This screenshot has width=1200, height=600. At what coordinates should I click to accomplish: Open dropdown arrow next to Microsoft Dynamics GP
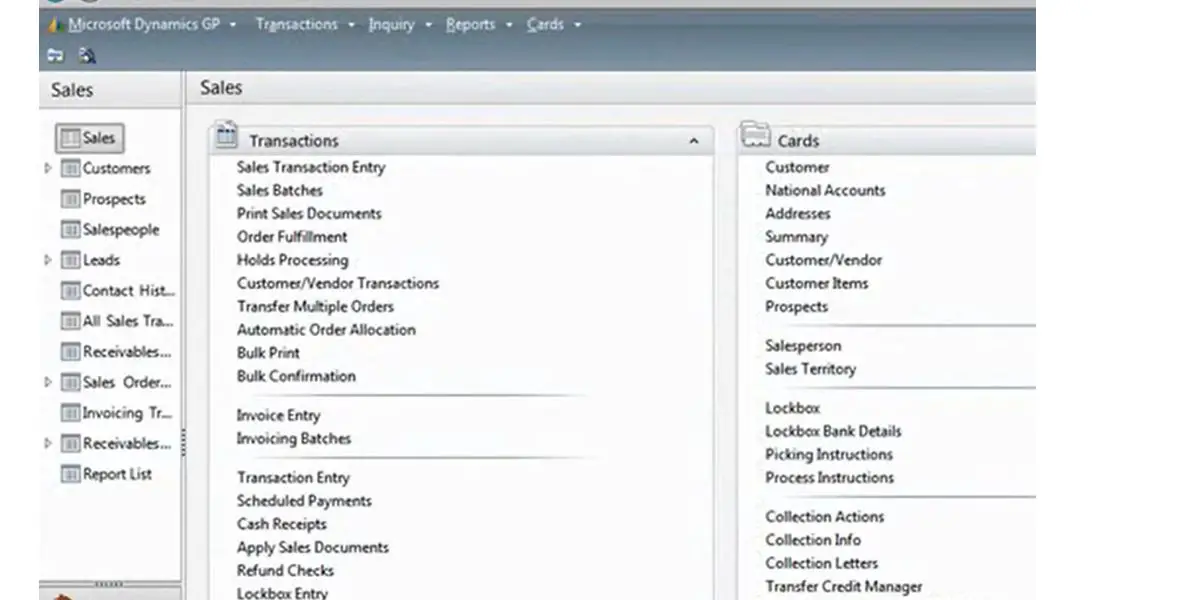coord(233,25)
